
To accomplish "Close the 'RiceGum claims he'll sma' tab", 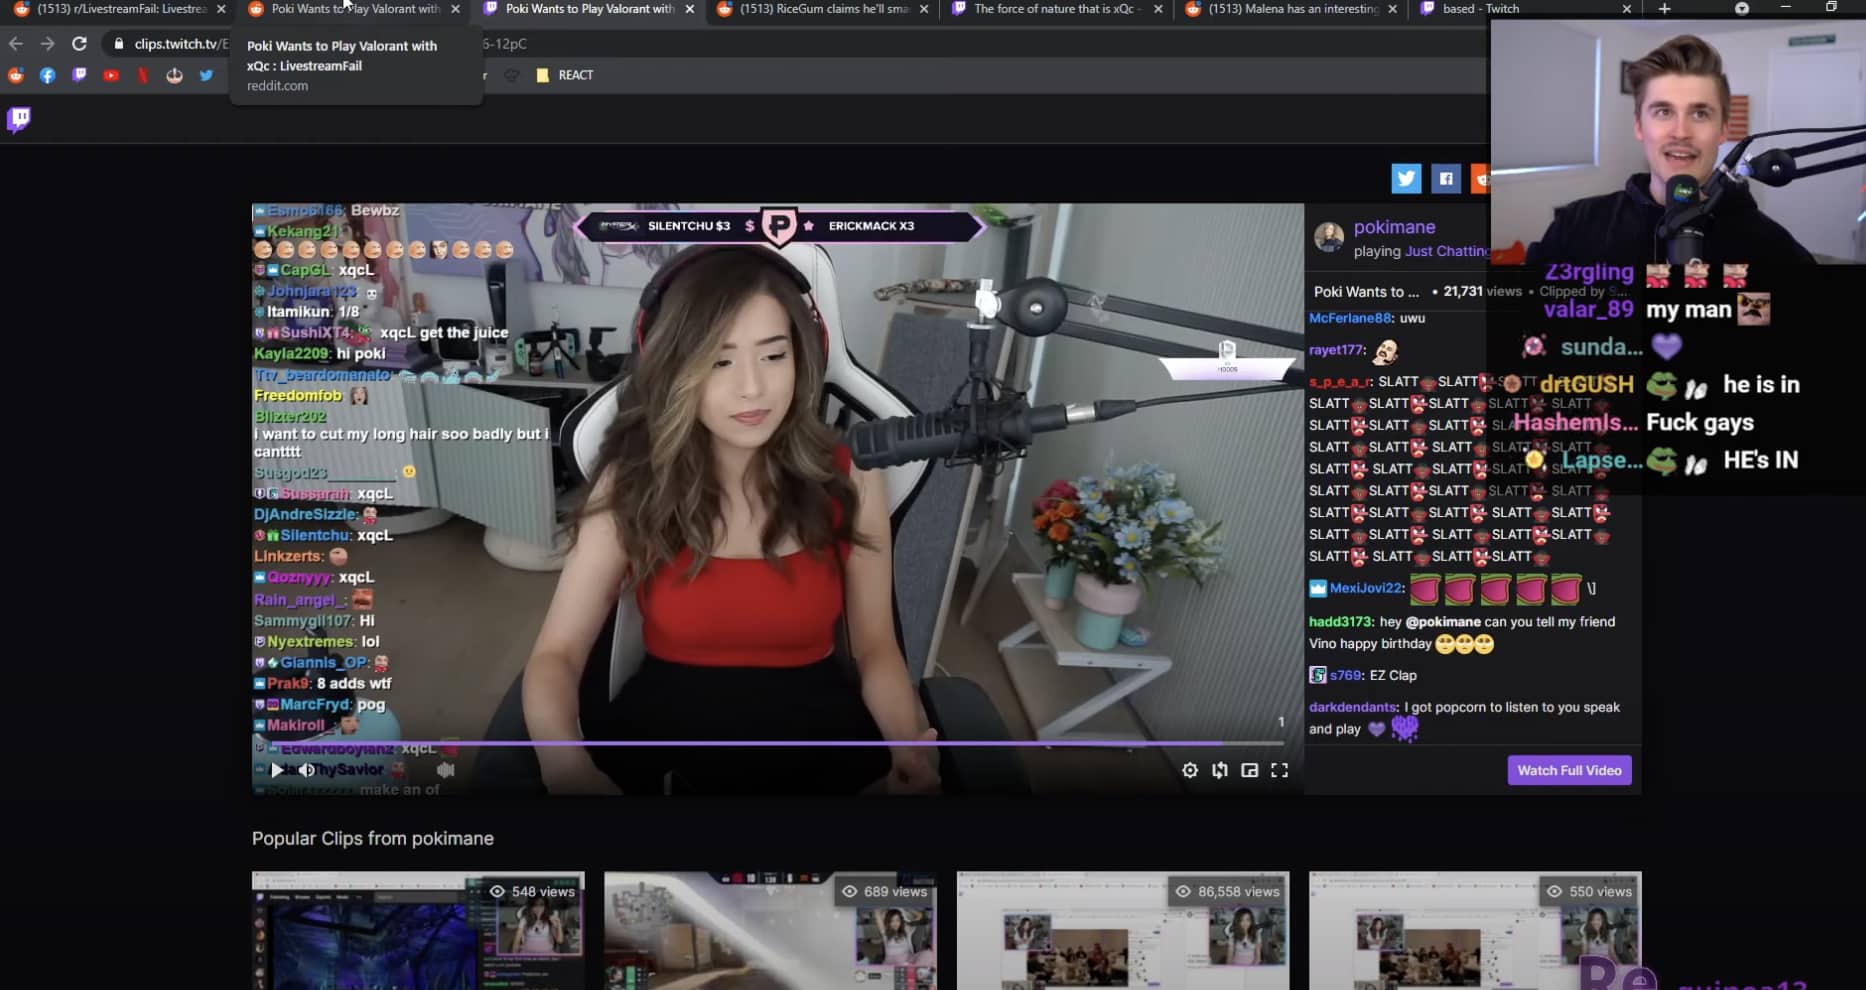I will click(x=923, y=9).
